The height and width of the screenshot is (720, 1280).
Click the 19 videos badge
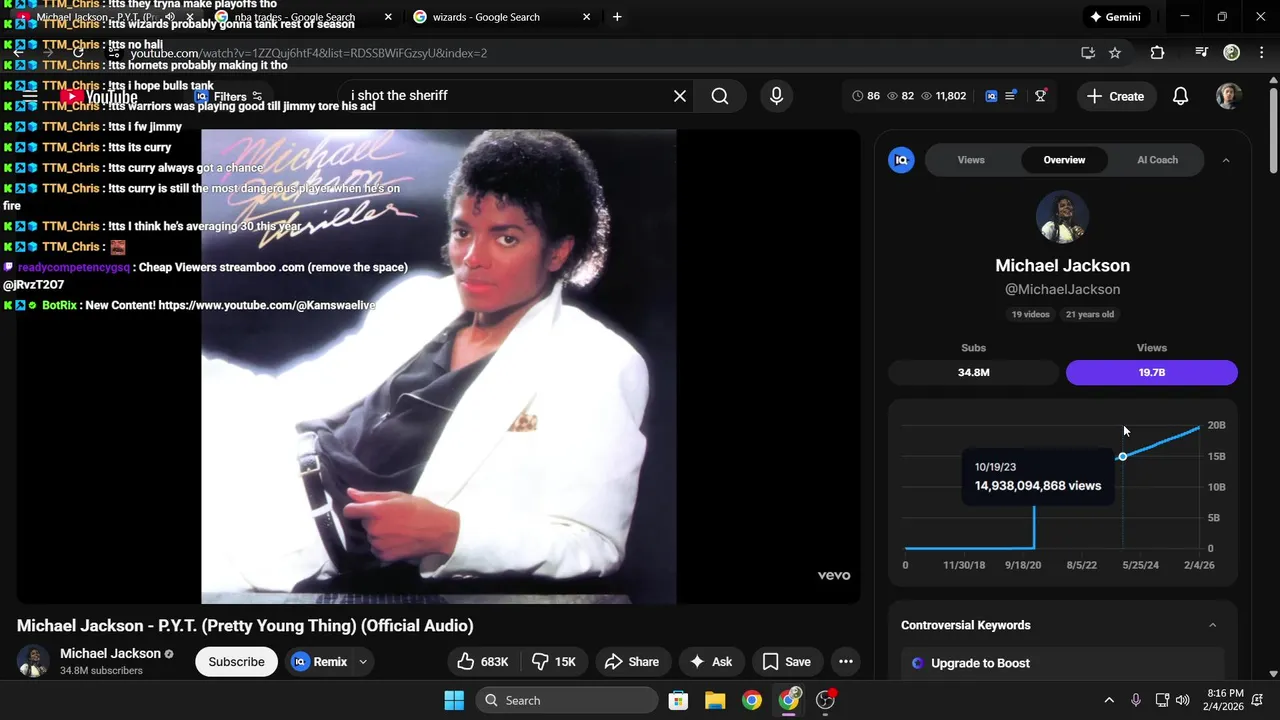point(1031,314)
